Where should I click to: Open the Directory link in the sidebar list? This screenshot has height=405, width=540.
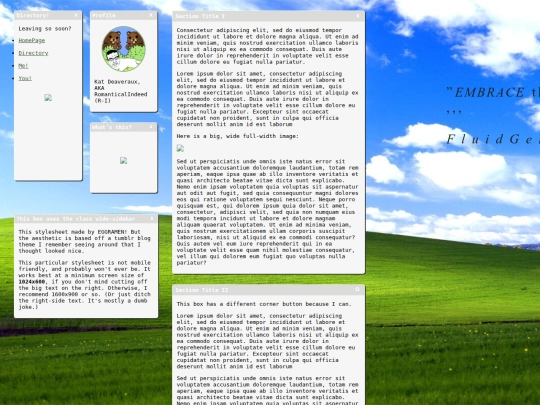[33, 53]
